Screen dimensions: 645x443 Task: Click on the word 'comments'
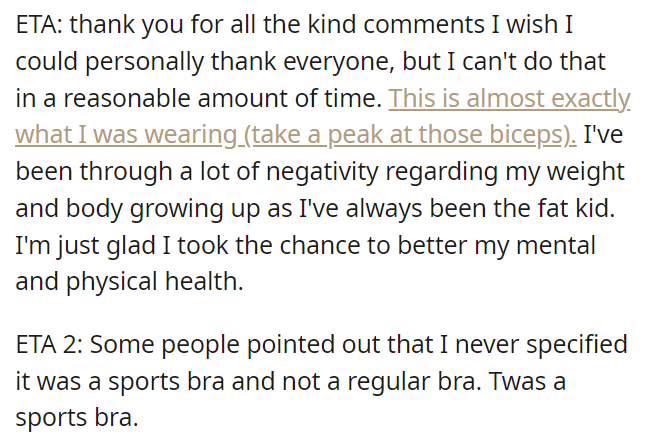click(x=424, y=25)
